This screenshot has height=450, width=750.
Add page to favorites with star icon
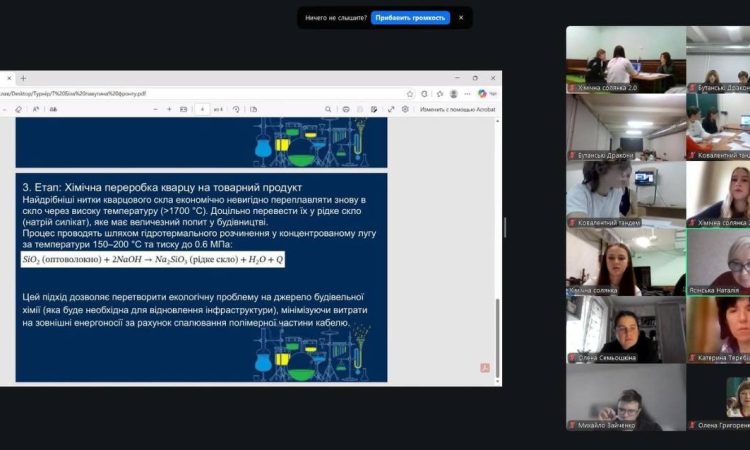tap(410, 94)
